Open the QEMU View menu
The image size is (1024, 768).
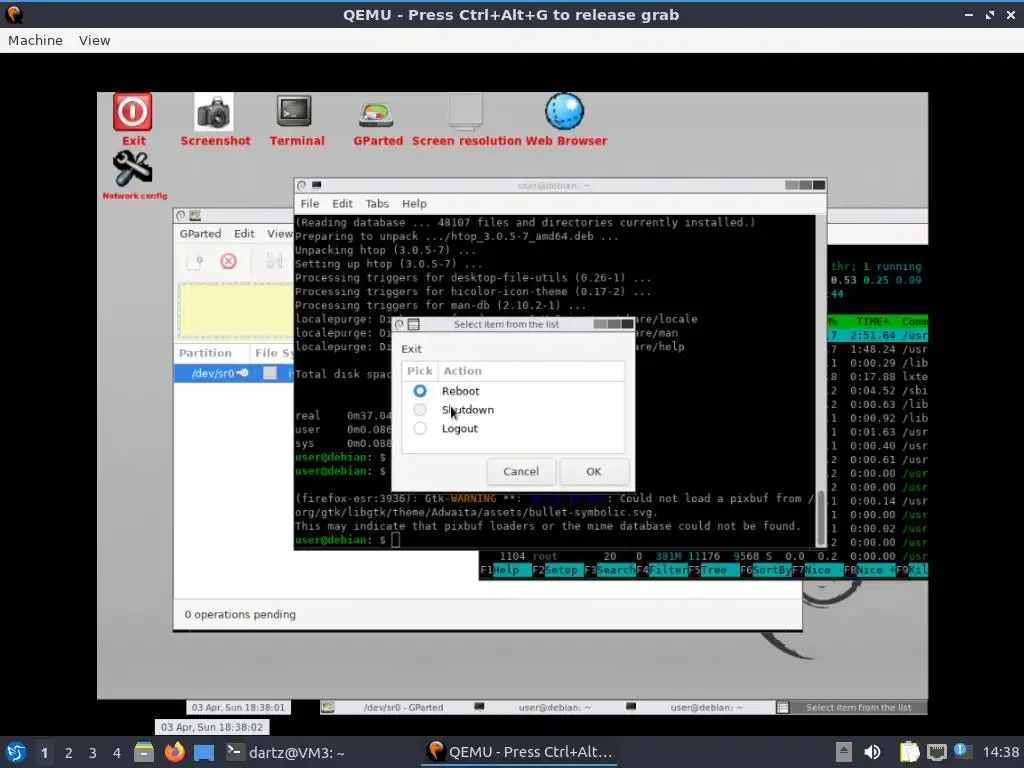pyautogui.click(x=95, y=40)
